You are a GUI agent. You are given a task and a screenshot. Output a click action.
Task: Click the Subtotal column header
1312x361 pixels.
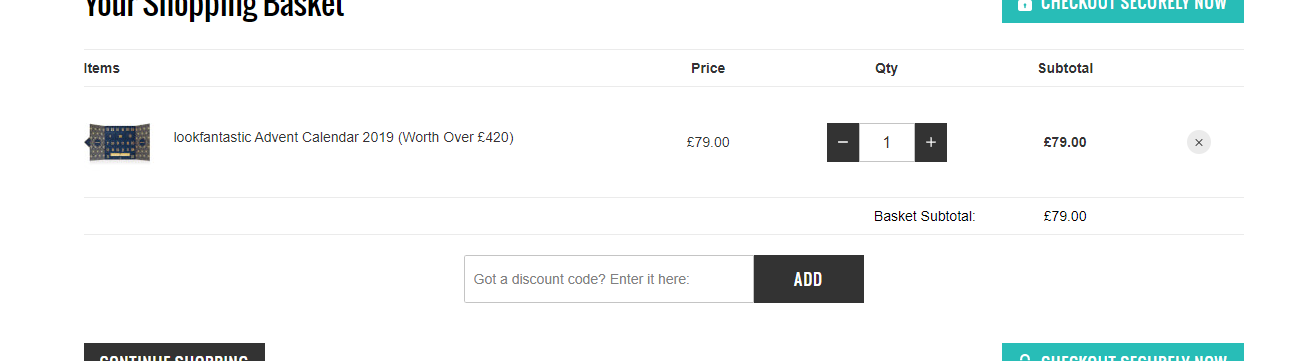(x=1065, y=68)
